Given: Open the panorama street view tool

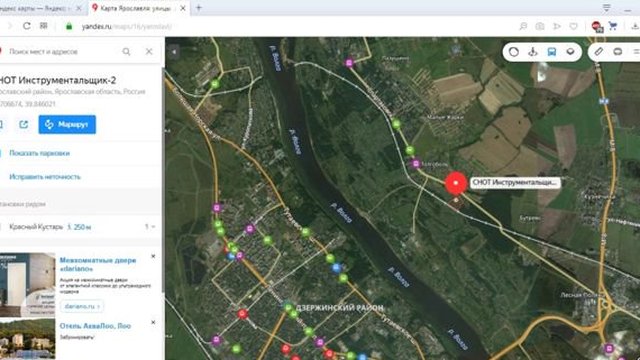Looking at the screenshot, I should click(533, 52).
